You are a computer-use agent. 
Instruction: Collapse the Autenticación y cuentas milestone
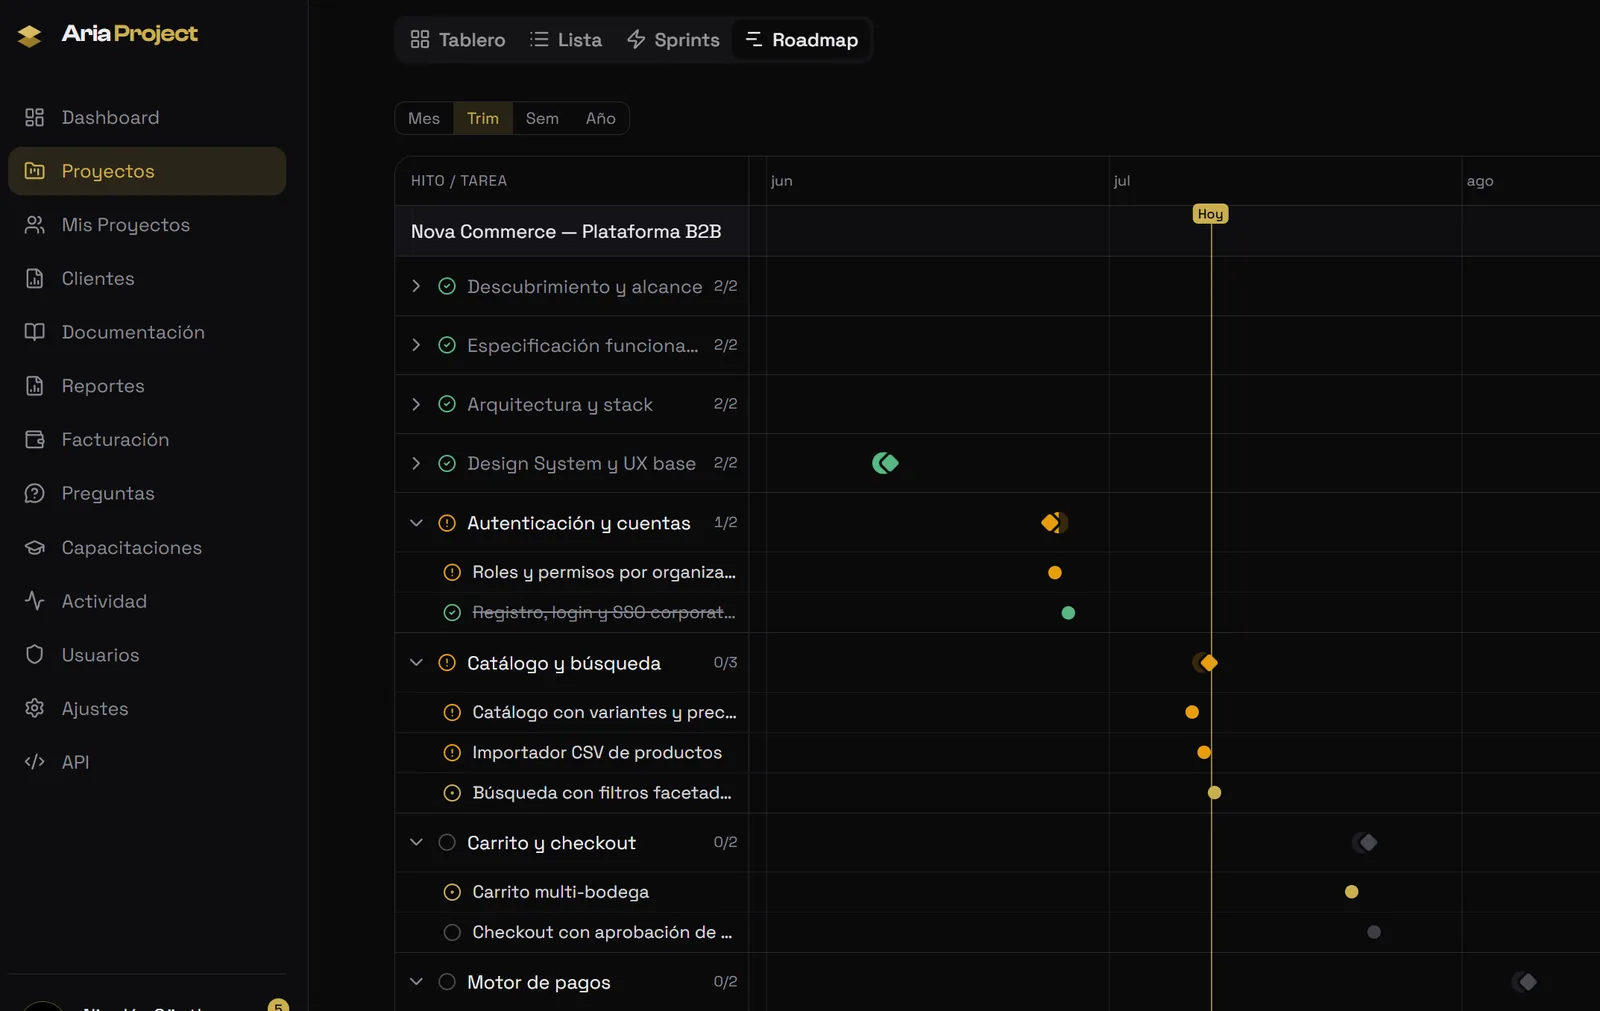coord(416,523)
